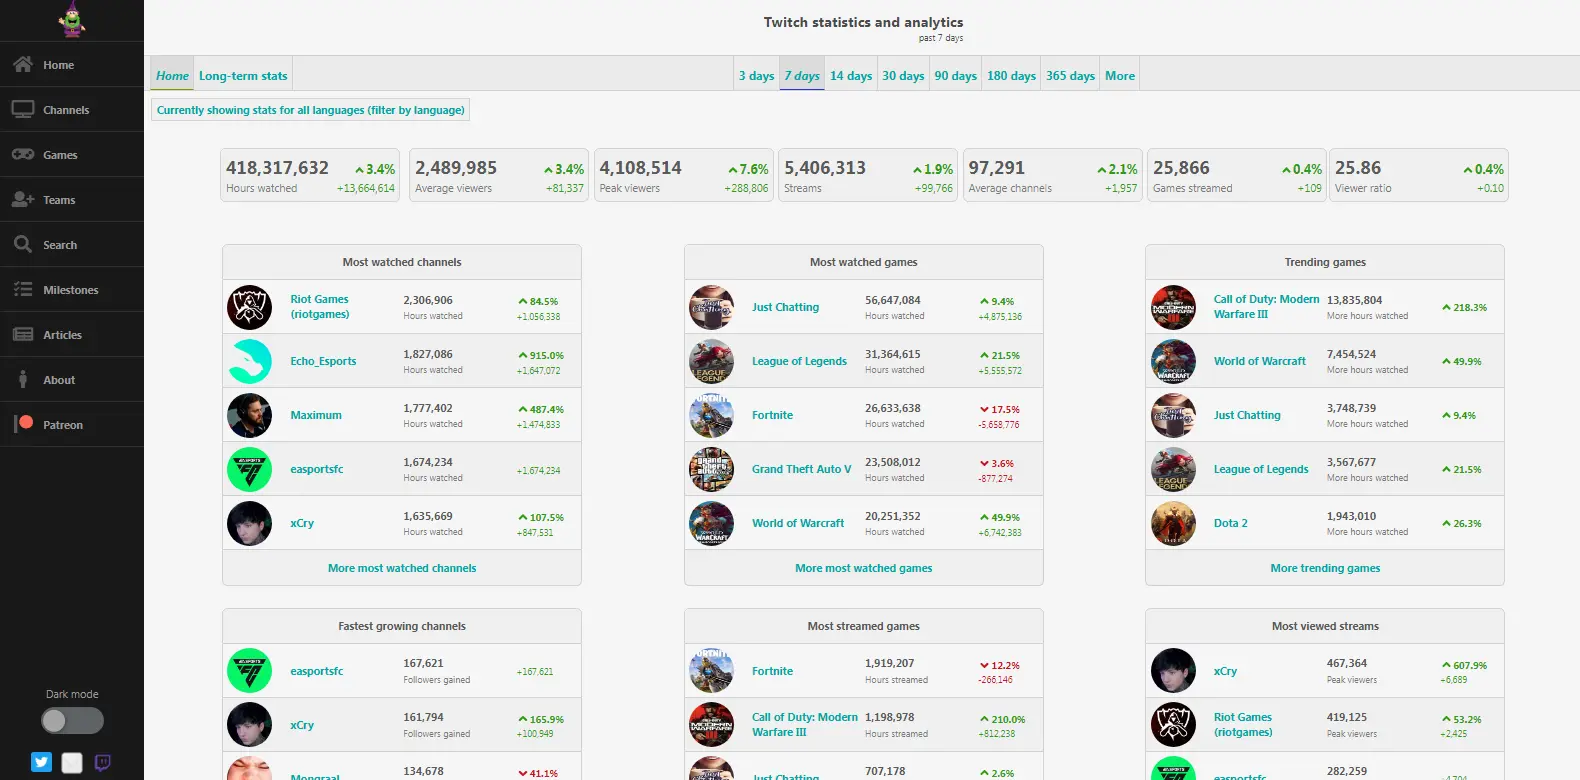Click the Streams stat card
The image size is (1580, 780).
tap(868, 175)
